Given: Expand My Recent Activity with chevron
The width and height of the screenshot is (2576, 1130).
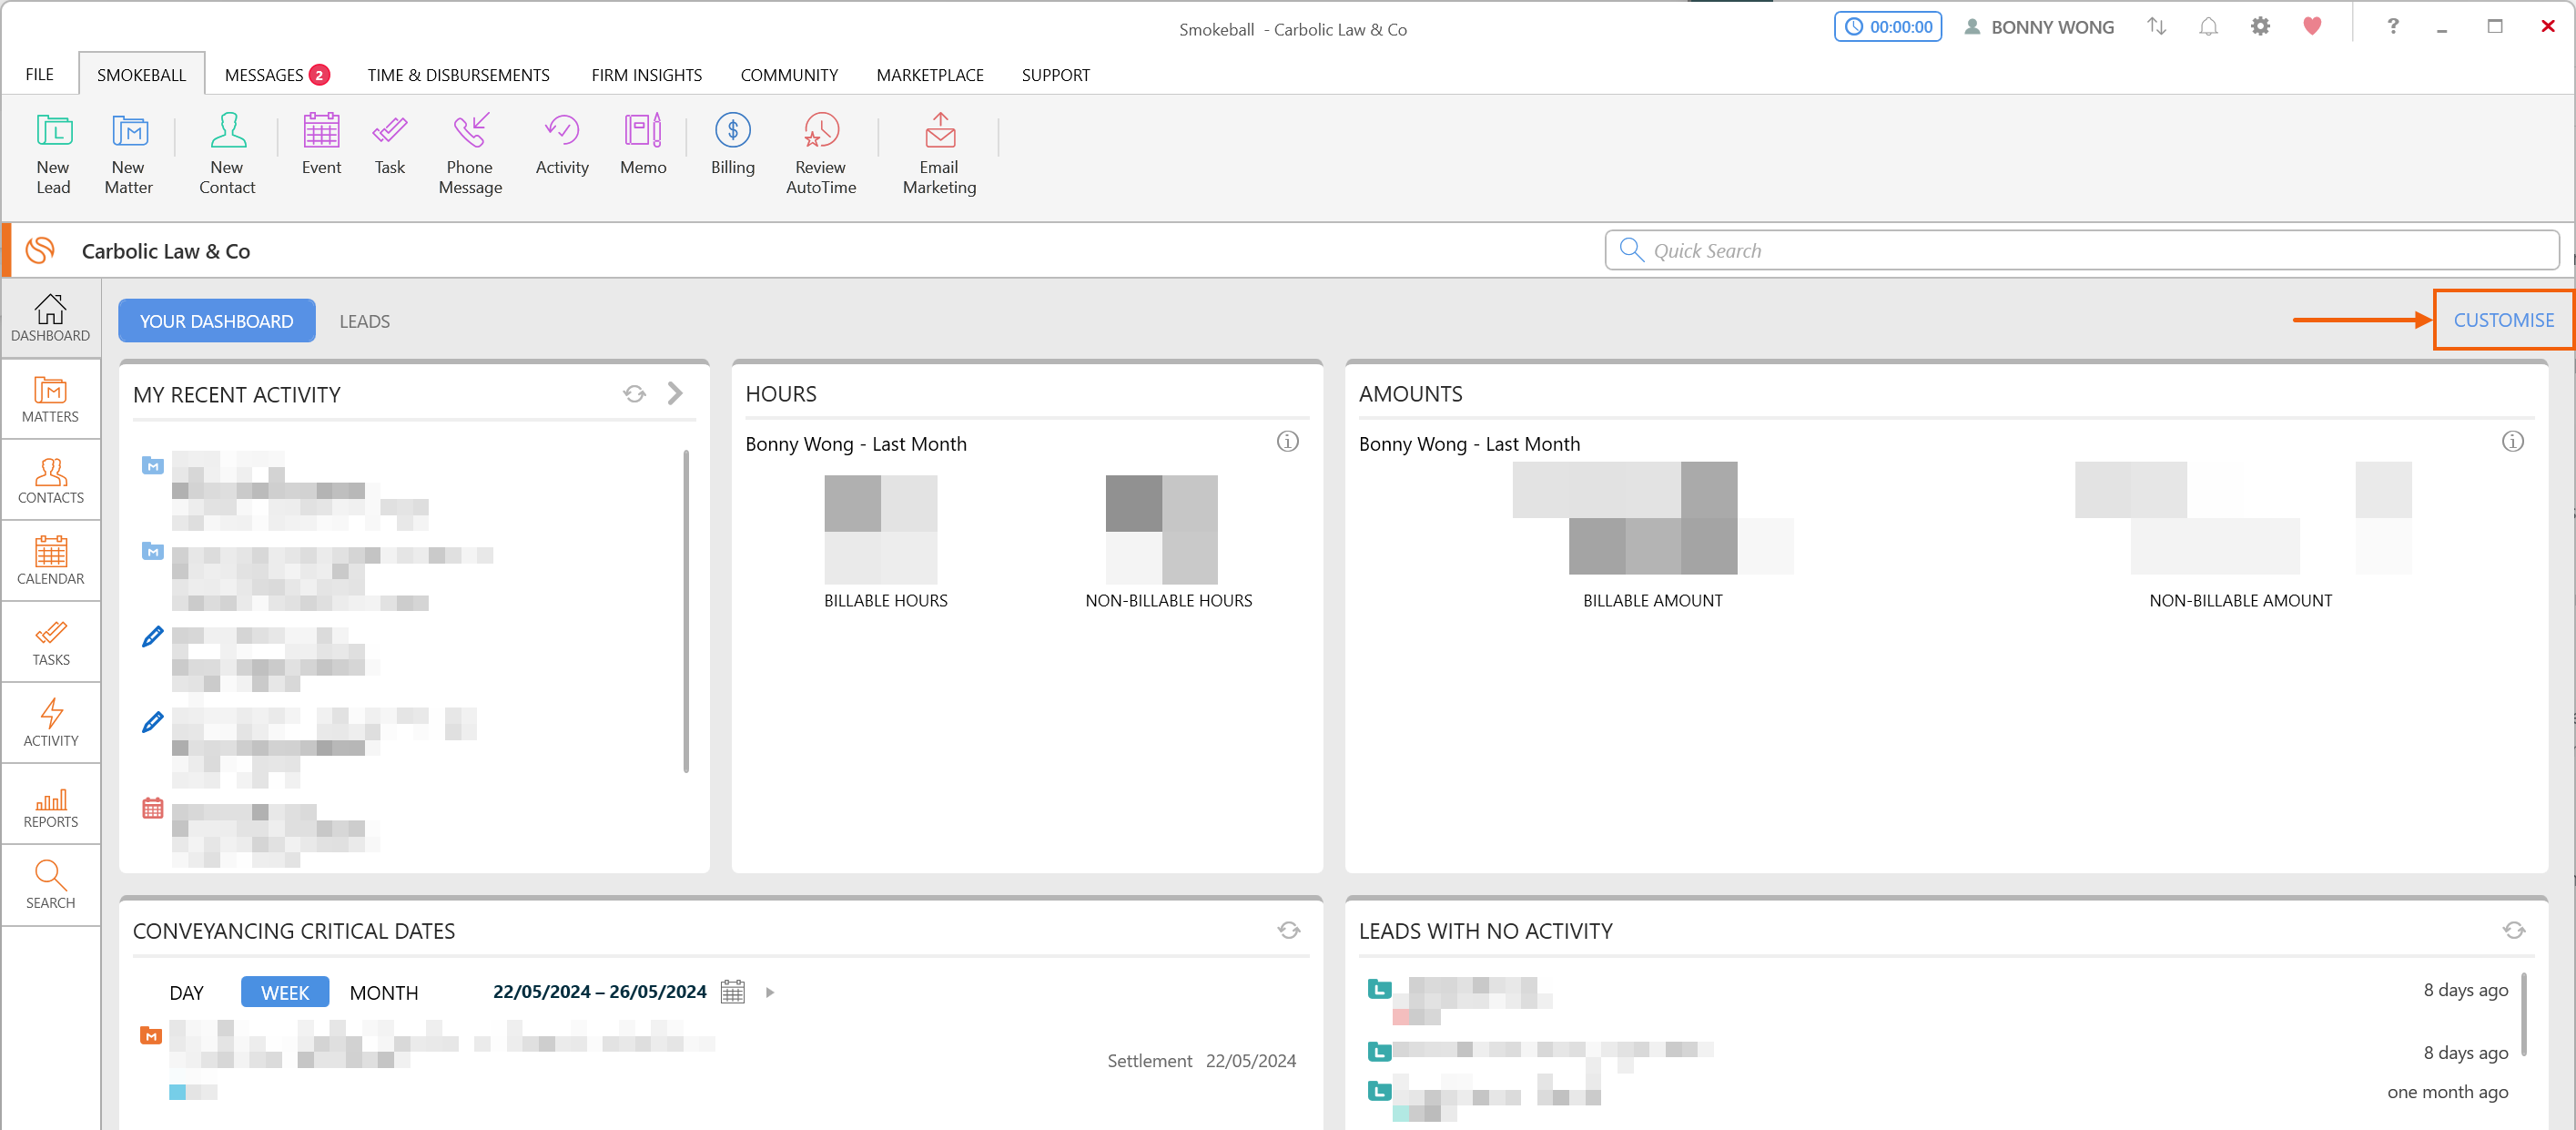Looking at the screenshot, I should pyautogui.click(x=676, y=394).
